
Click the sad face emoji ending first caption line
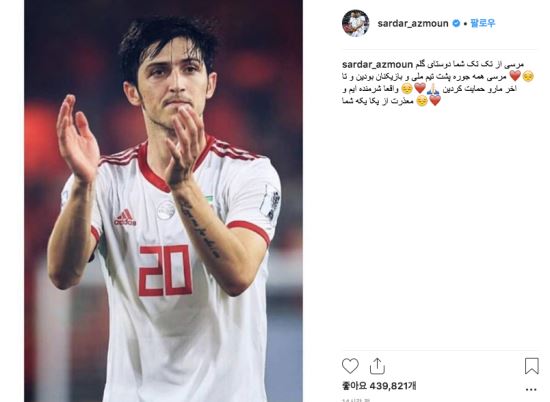(x=528, y=76)
